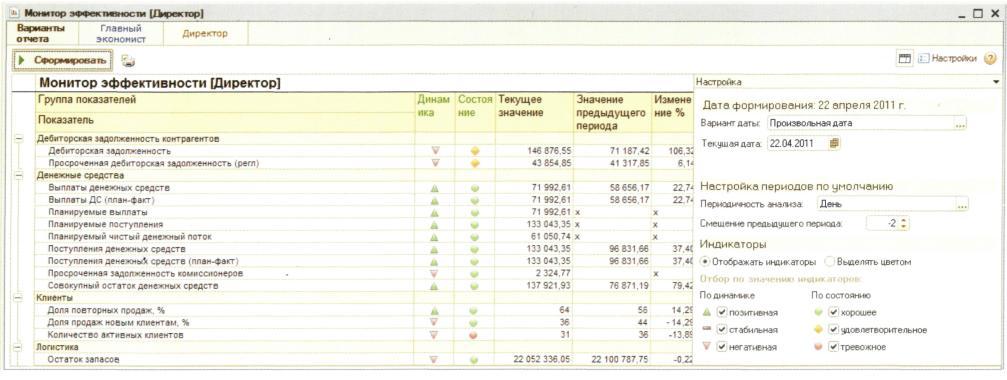Open the Настройка panel dropdown arrow
1007x380 pixels.
tap(996, 82)
